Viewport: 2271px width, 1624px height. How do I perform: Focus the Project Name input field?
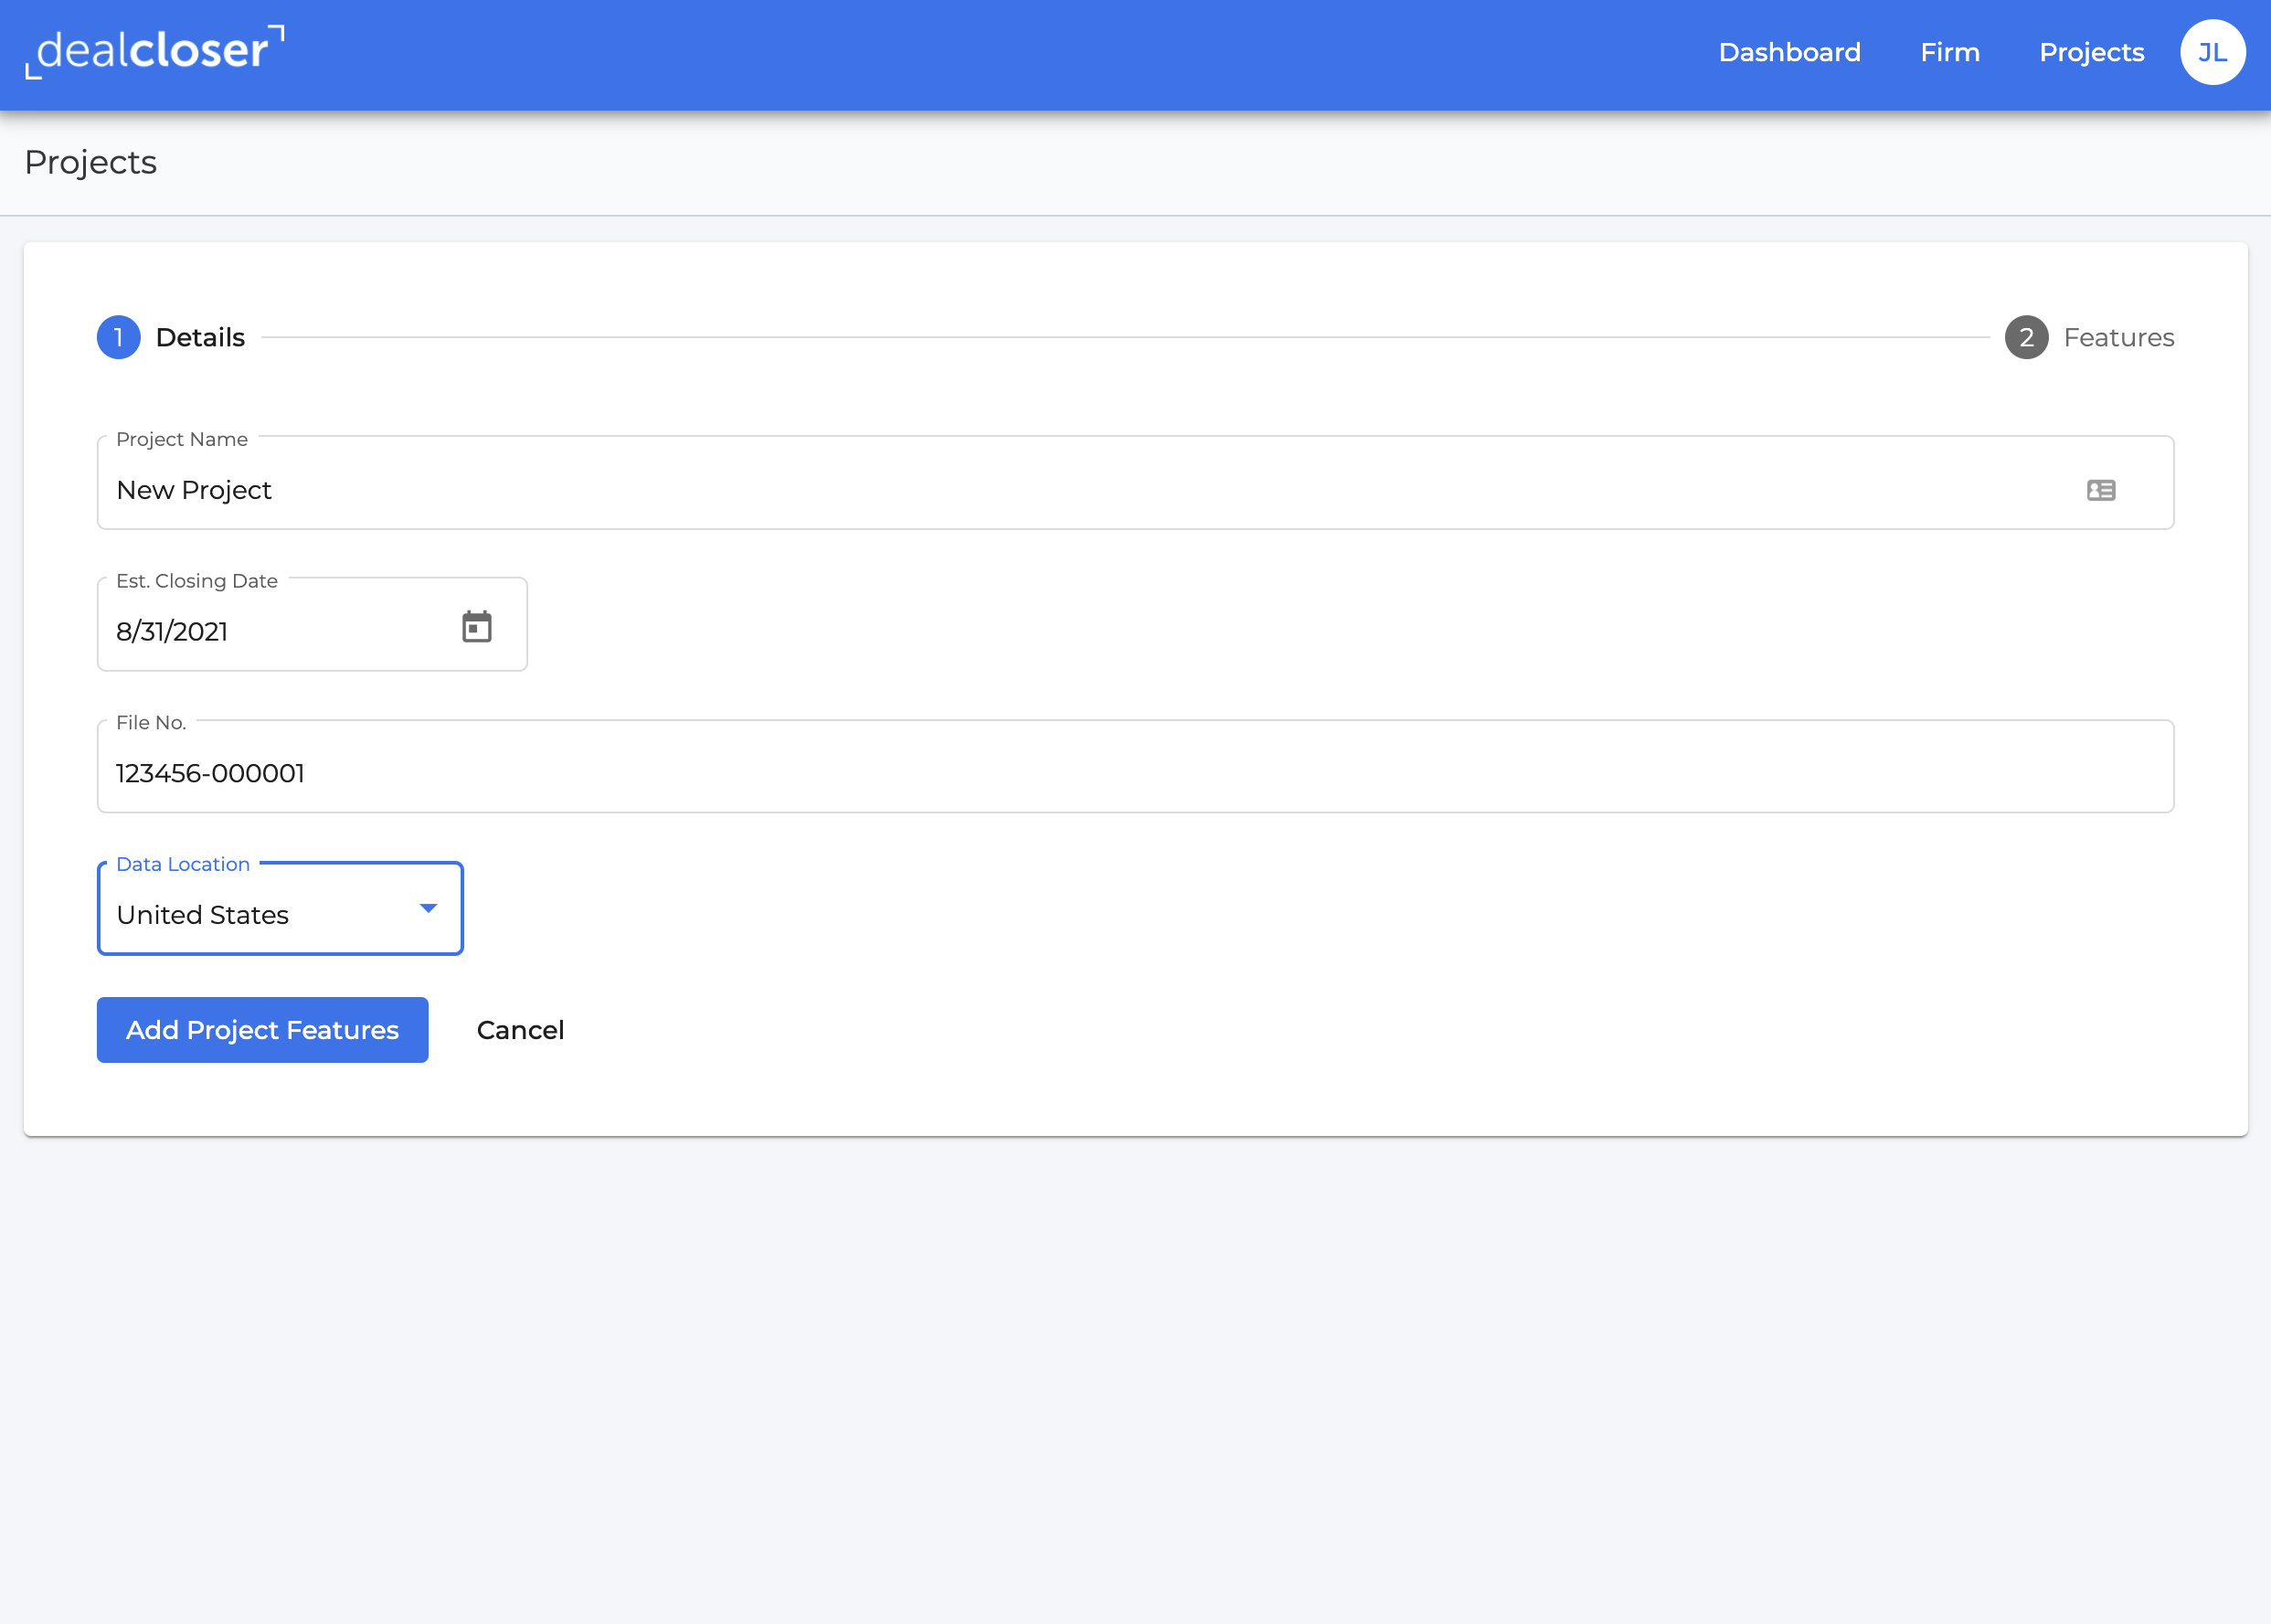1135,483
